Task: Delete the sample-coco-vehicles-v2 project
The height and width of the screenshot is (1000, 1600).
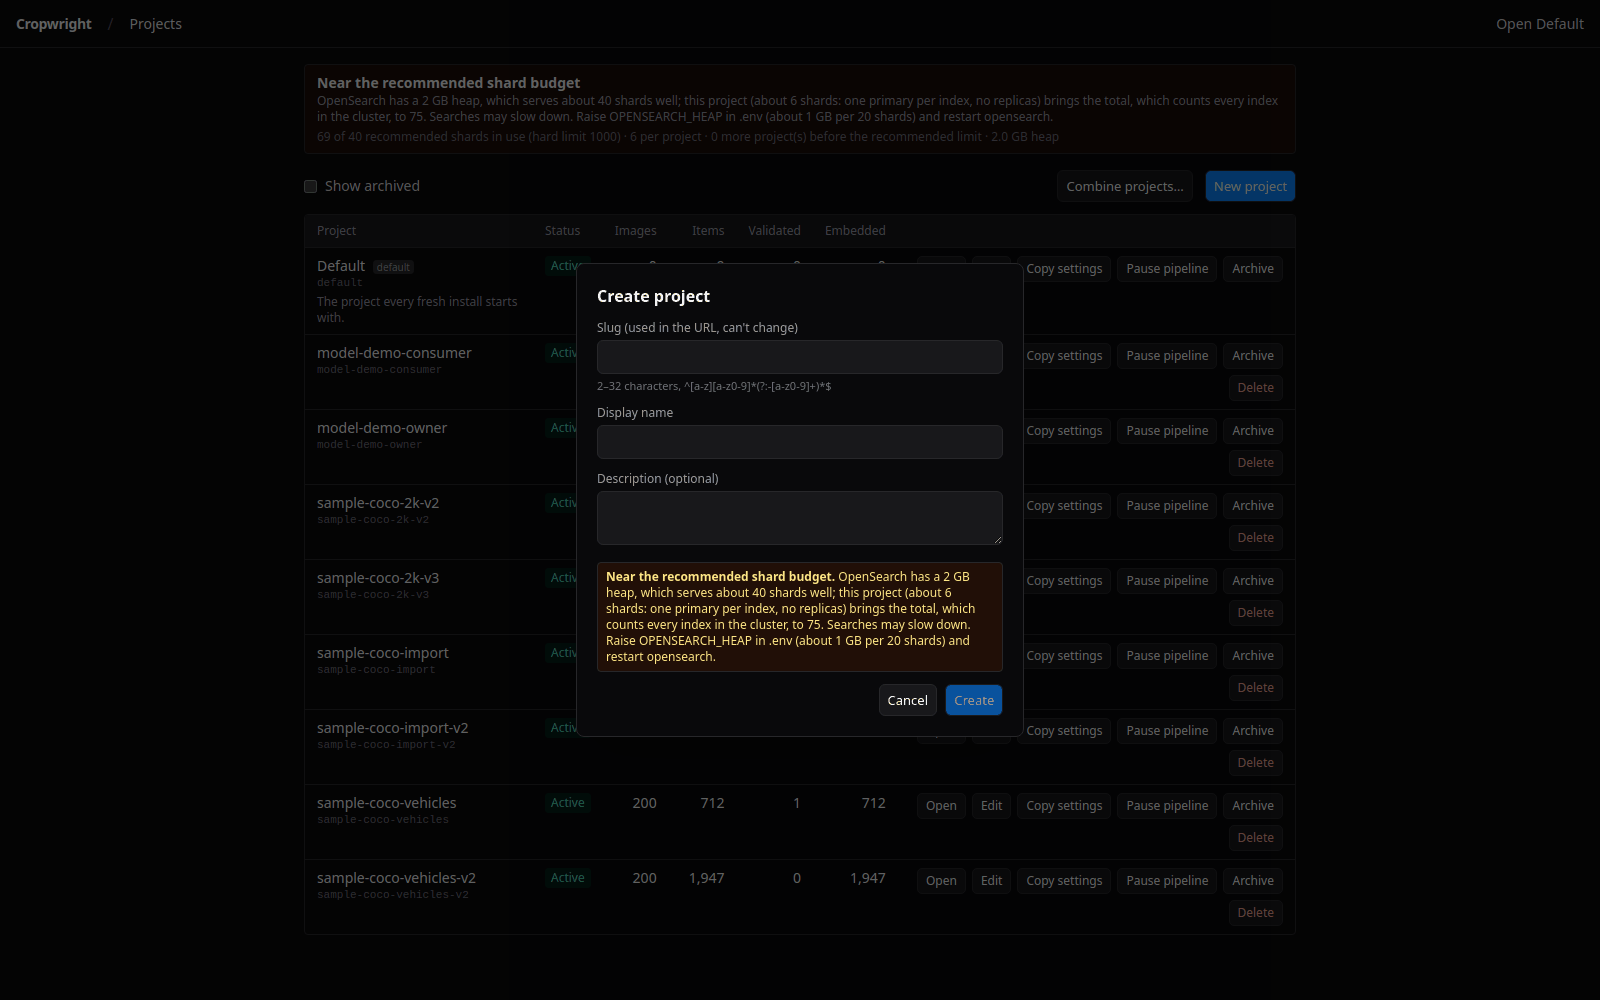Action: pos(1255,913)
